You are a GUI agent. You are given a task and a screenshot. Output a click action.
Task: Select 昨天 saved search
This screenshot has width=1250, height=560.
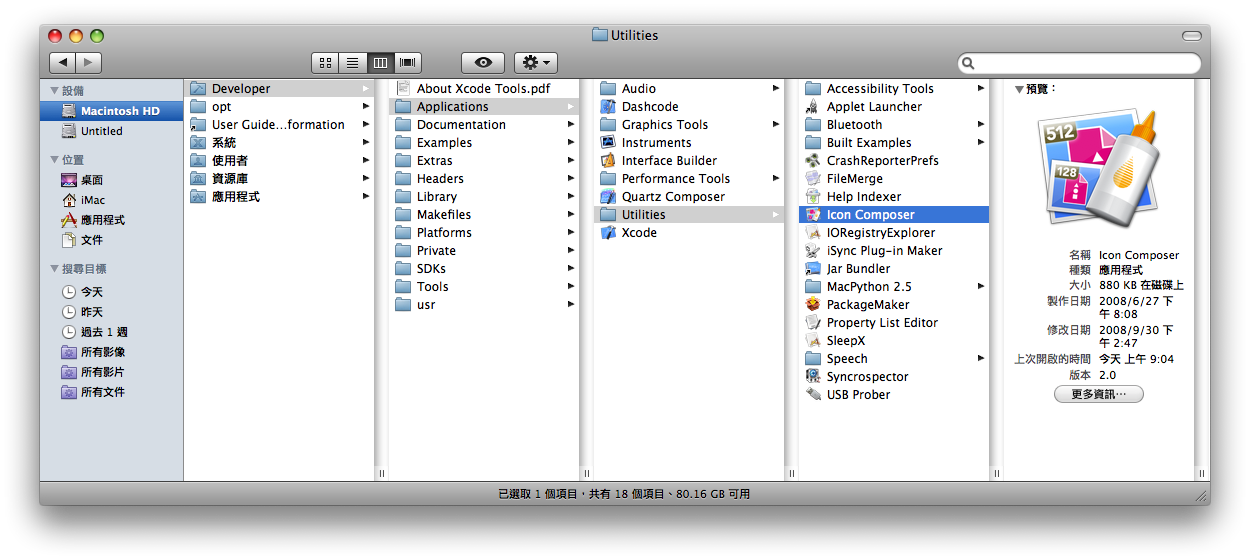(111, 312)
